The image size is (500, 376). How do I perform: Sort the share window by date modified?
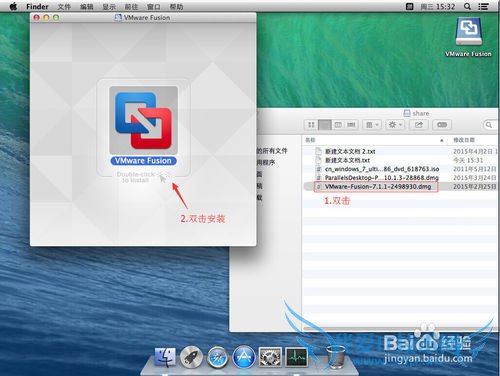(474, 140)
